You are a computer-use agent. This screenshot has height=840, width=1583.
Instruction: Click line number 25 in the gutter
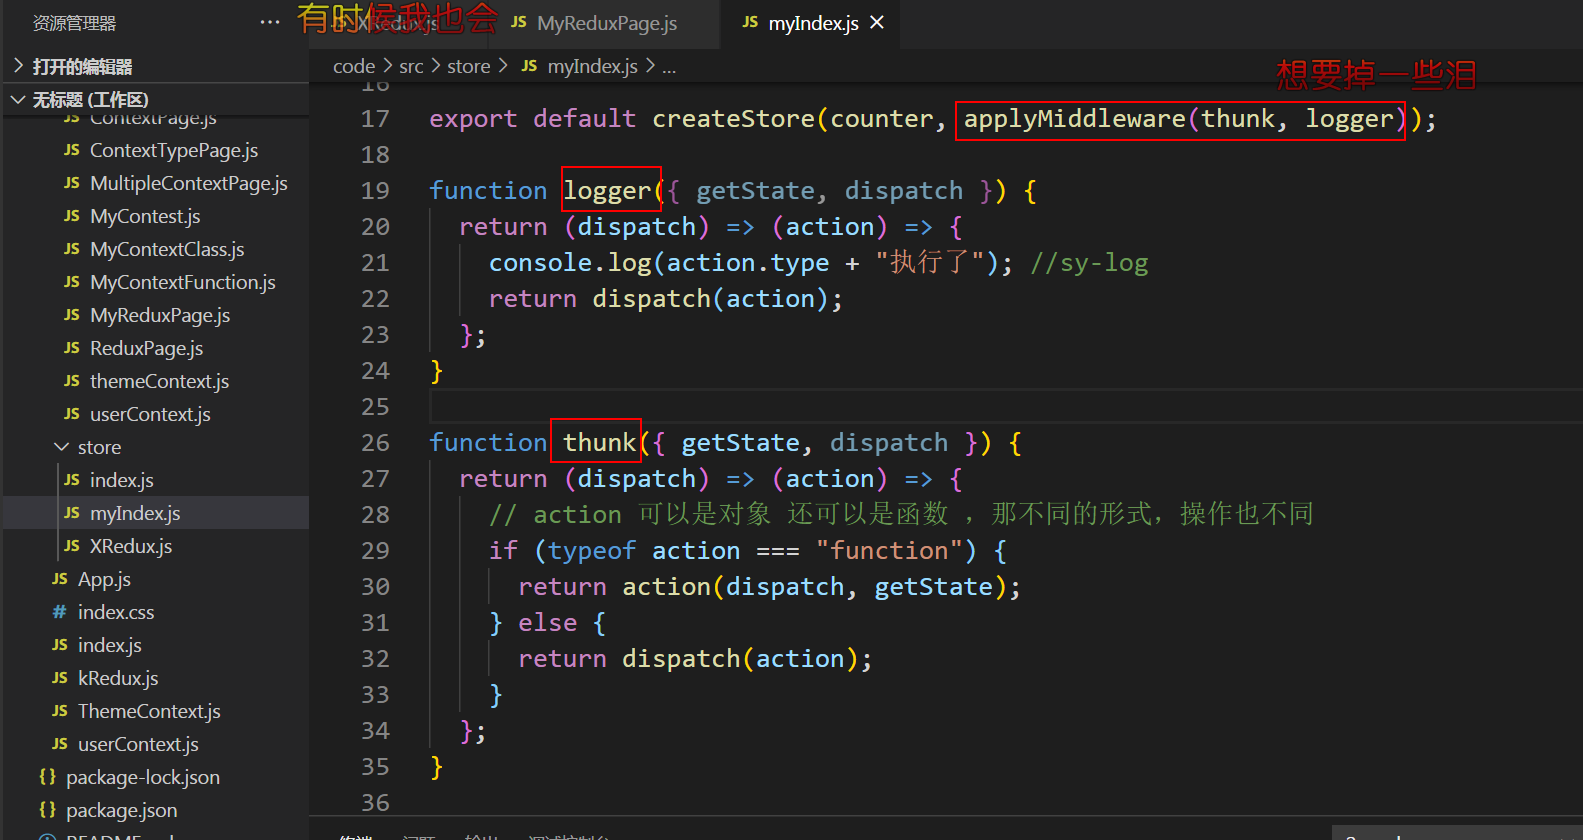click(x=375, y=407)
